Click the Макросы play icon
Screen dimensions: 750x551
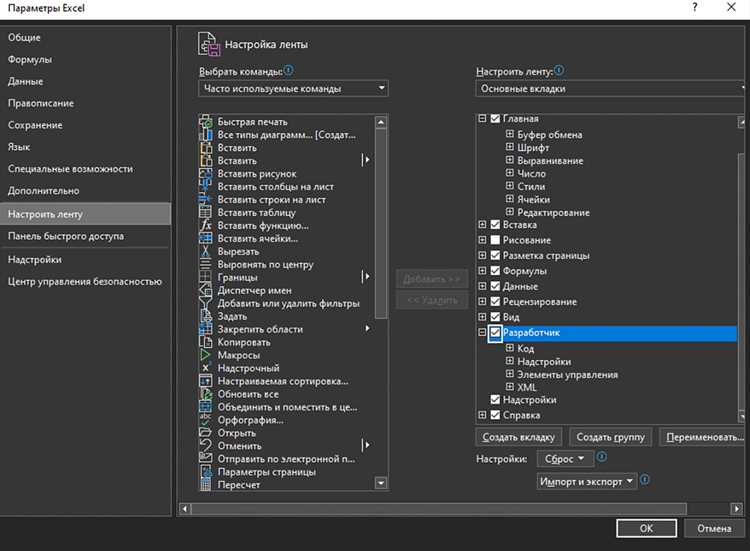205,355
